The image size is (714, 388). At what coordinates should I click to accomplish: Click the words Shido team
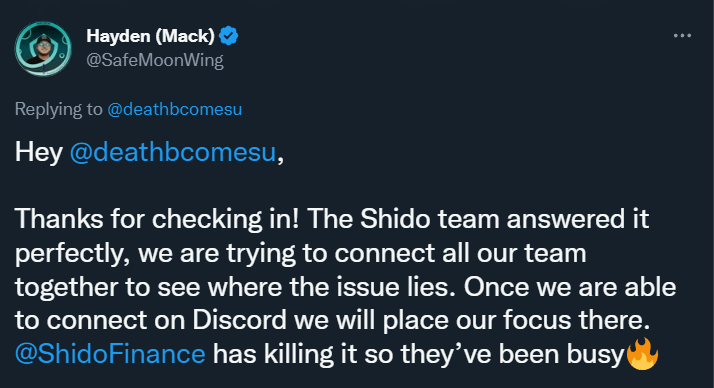tap(430, 219)
